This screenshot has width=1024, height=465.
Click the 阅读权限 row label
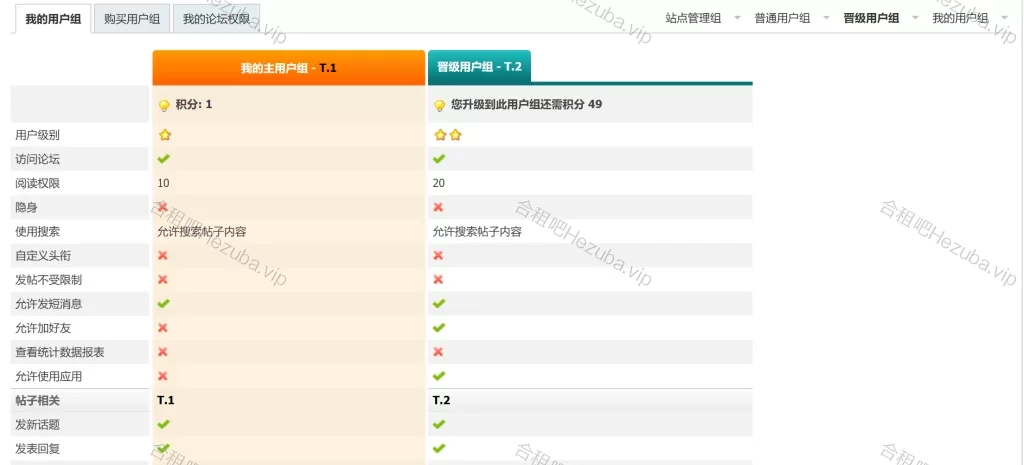38,184
